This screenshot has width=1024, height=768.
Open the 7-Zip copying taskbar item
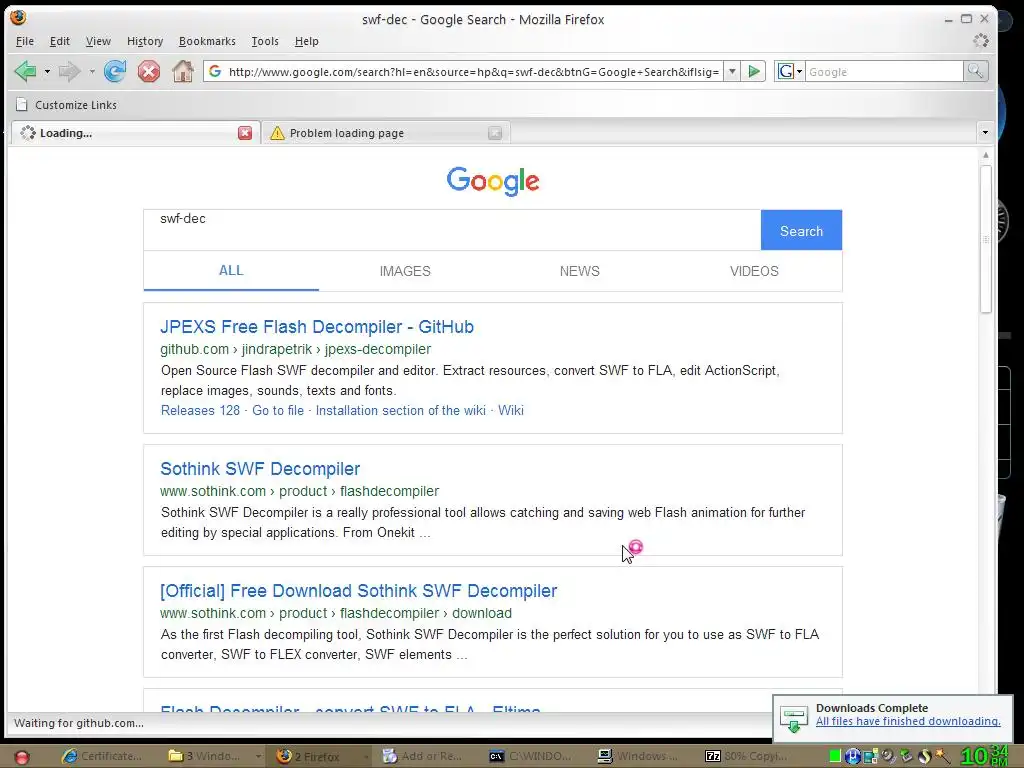(746, 756)
